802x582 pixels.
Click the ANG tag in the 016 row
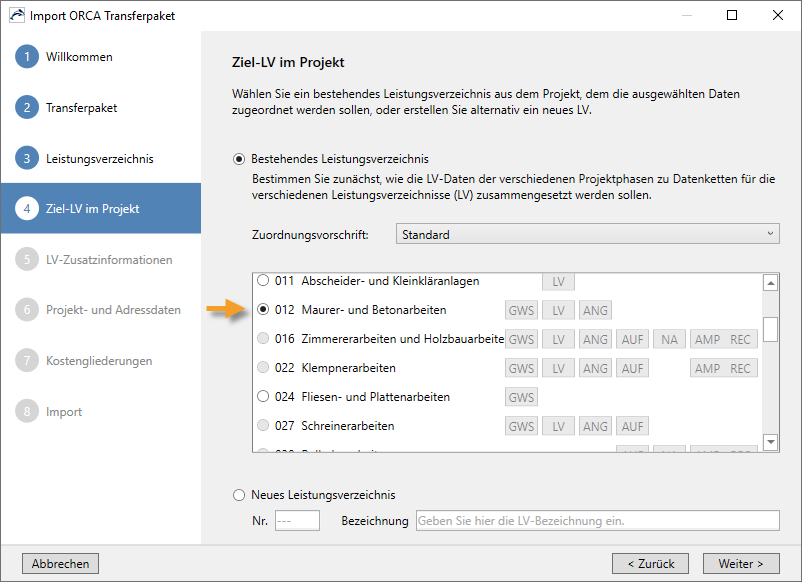[x=595, y=340]
